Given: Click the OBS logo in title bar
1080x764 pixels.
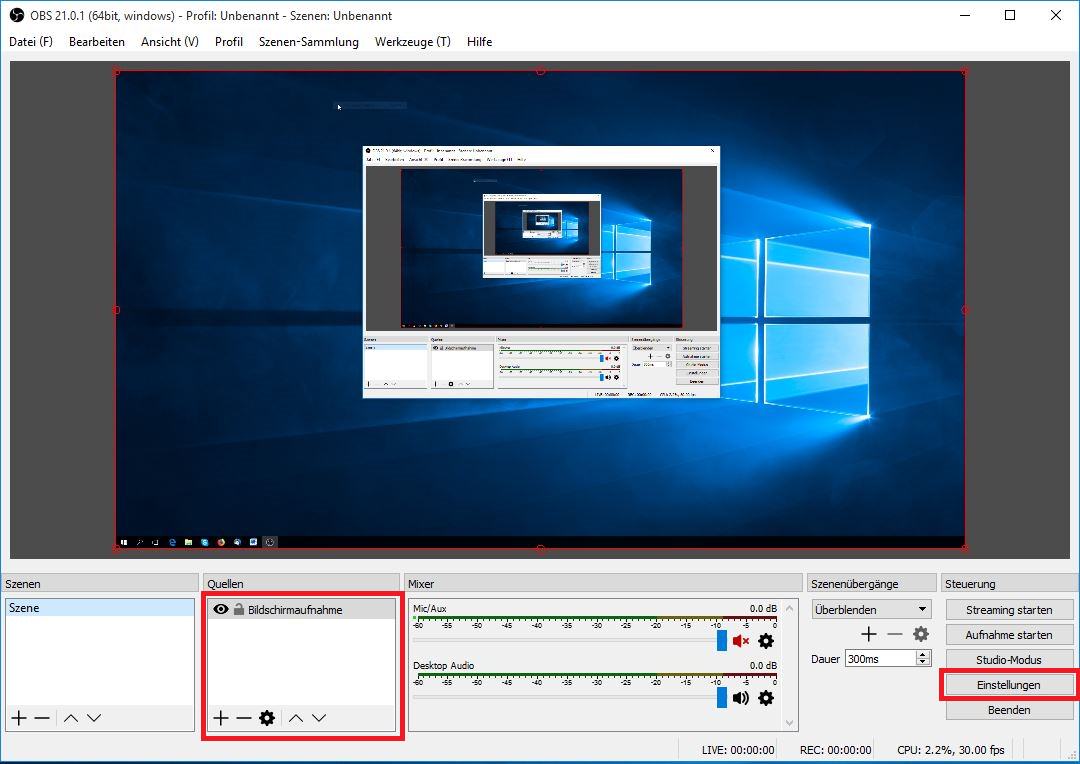Looking at the screenshot, I should point(17,15).
